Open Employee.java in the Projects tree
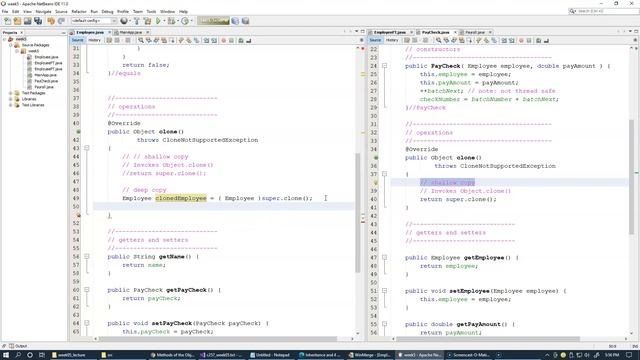640x360 pixels. click(x=46, y=57)
